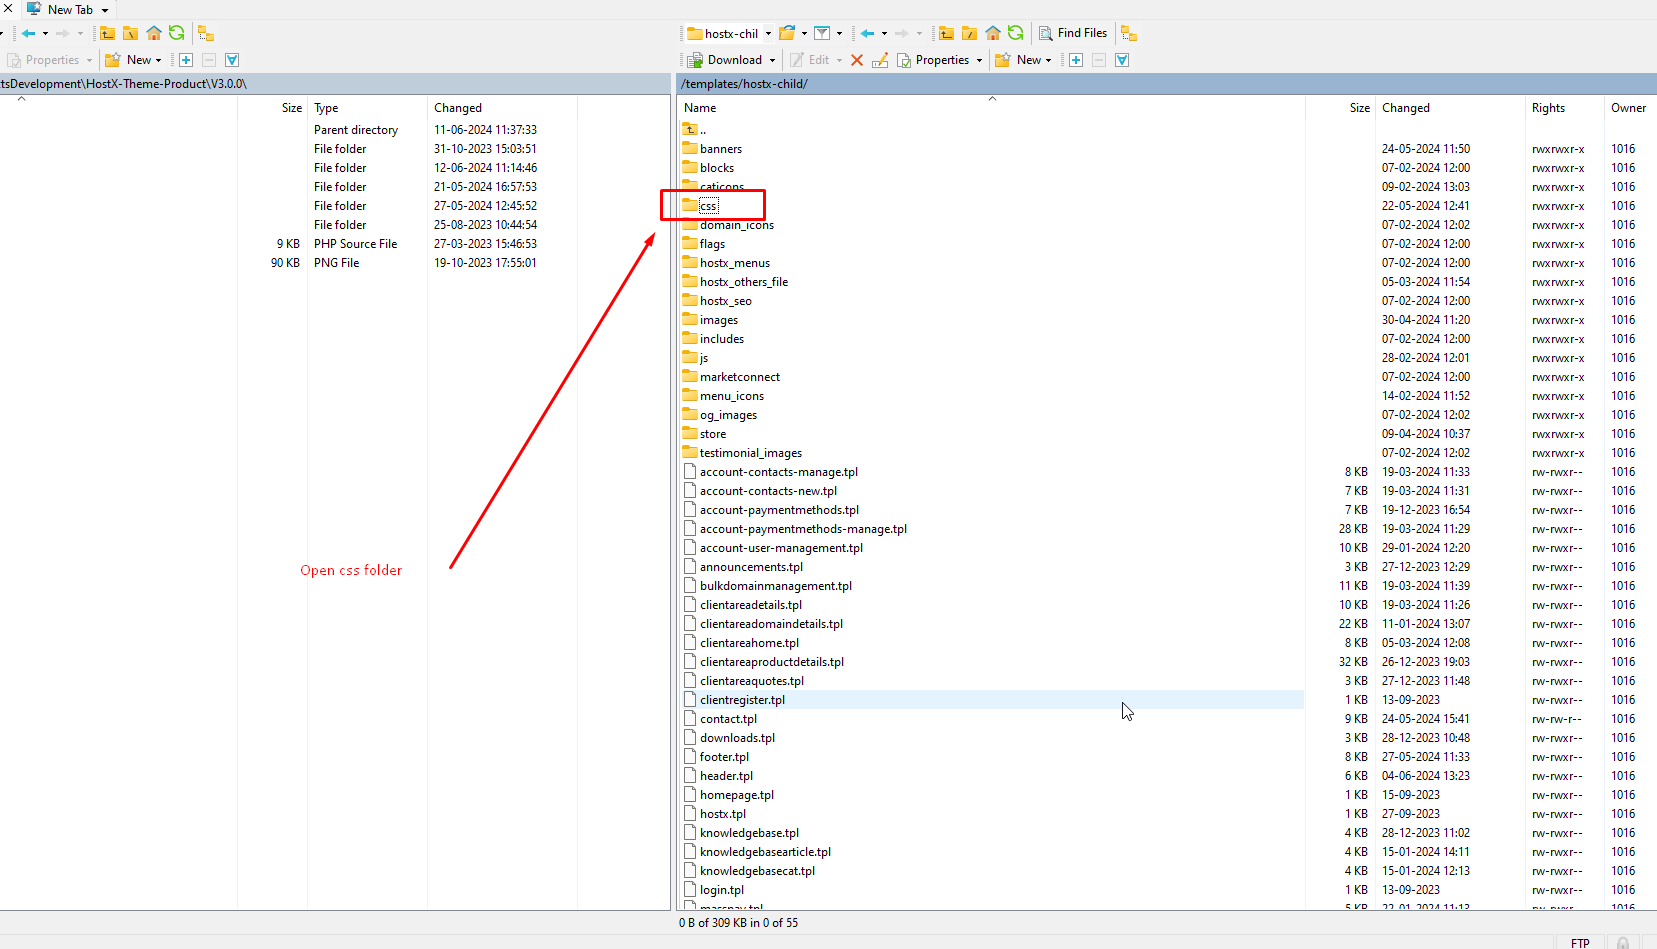Click the Rename pencil icon
Viewport: 1657px width, 949px height.
coord(880,60)
